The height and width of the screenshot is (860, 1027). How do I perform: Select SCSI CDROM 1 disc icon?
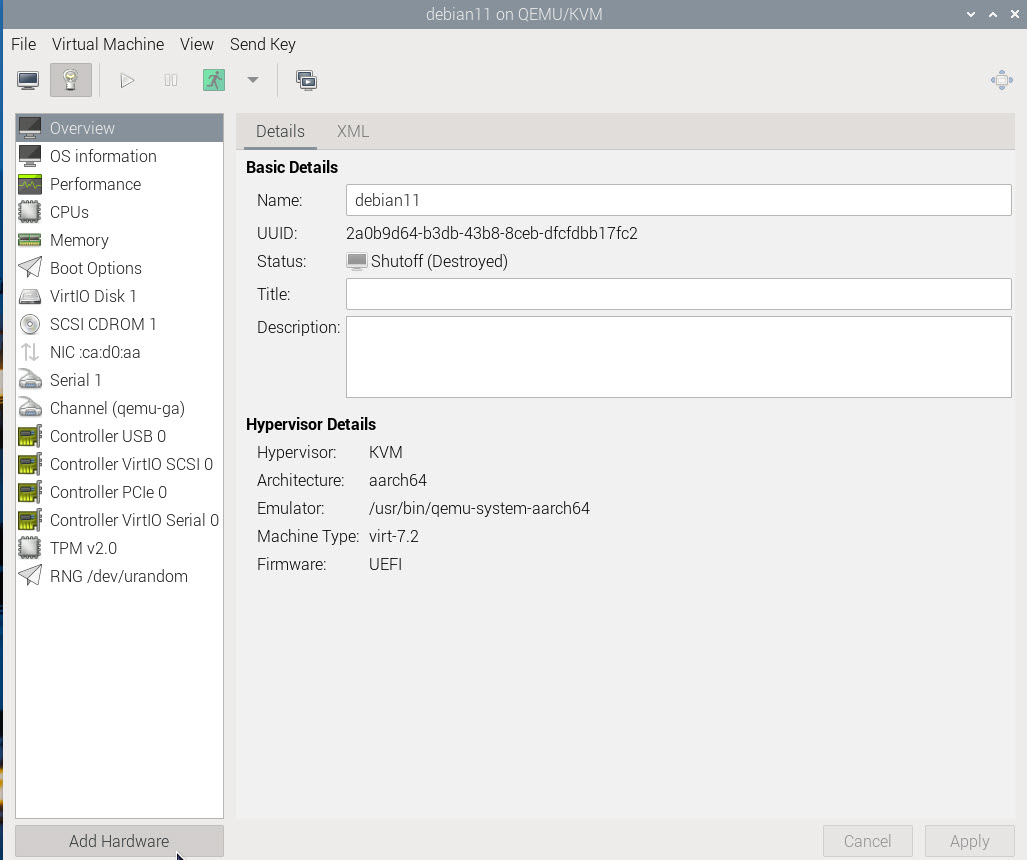coord(30,324)
